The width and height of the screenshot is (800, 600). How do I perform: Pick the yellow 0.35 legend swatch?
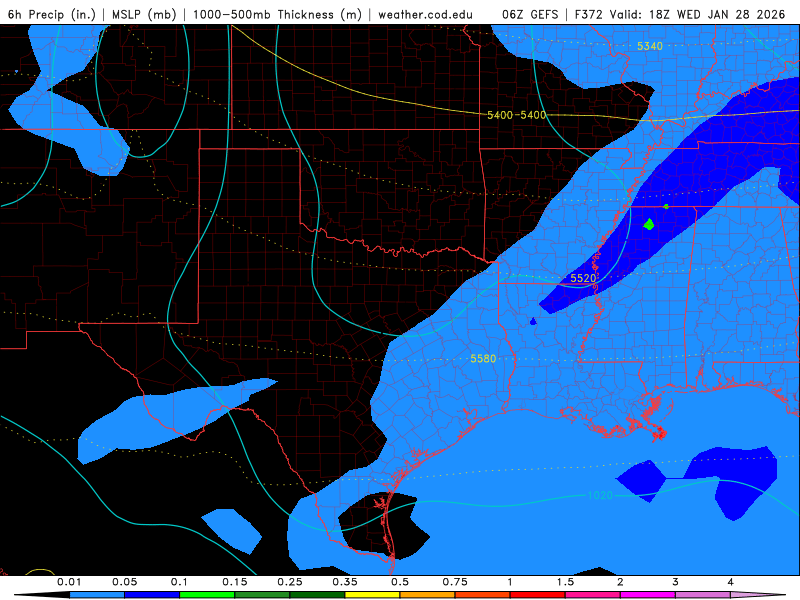(372, 595)
